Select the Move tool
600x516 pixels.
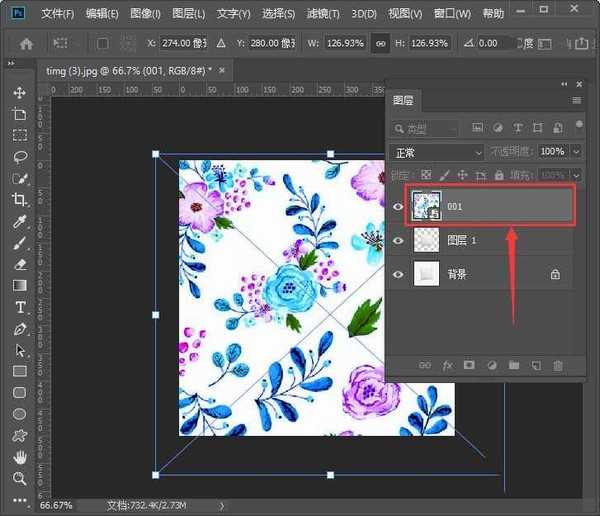tap(19, 92)
